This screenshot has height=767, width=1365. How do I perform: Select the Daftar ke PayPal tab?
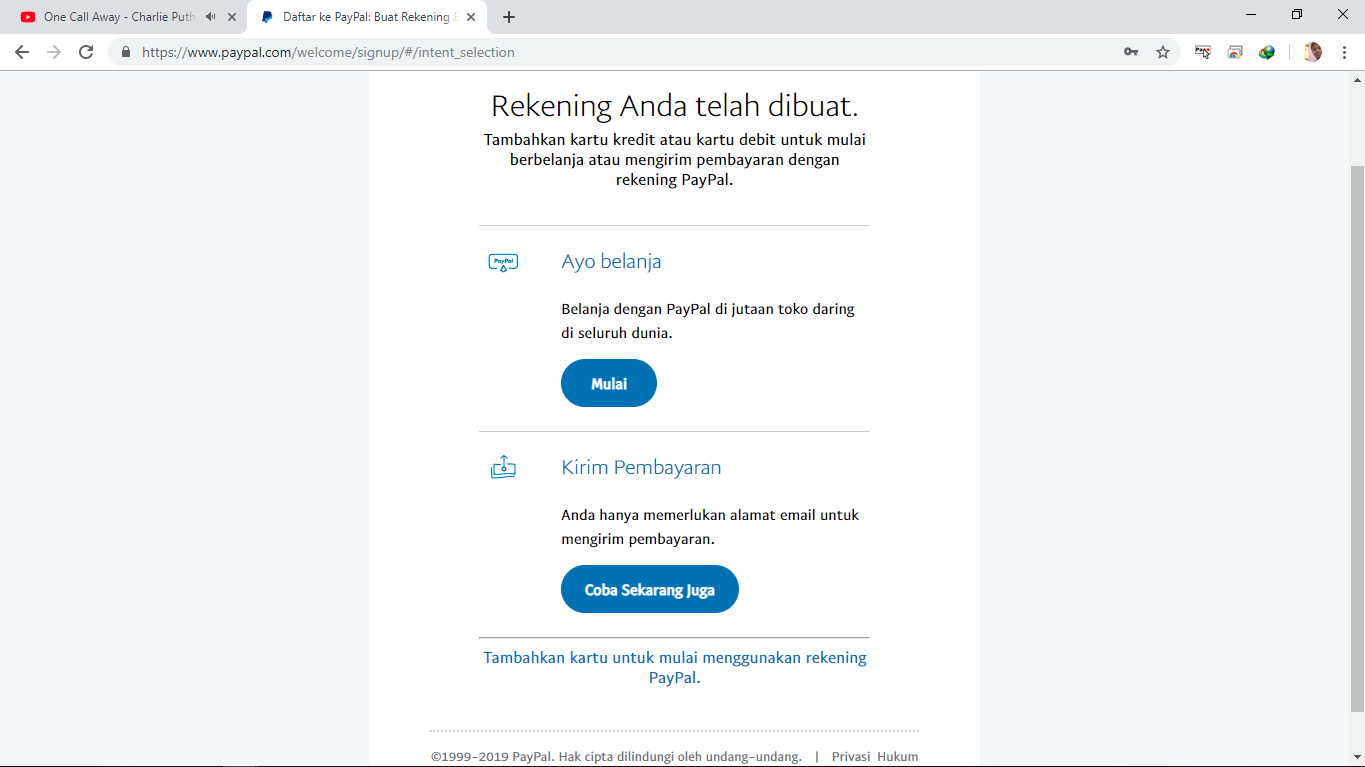pos(366,17)
